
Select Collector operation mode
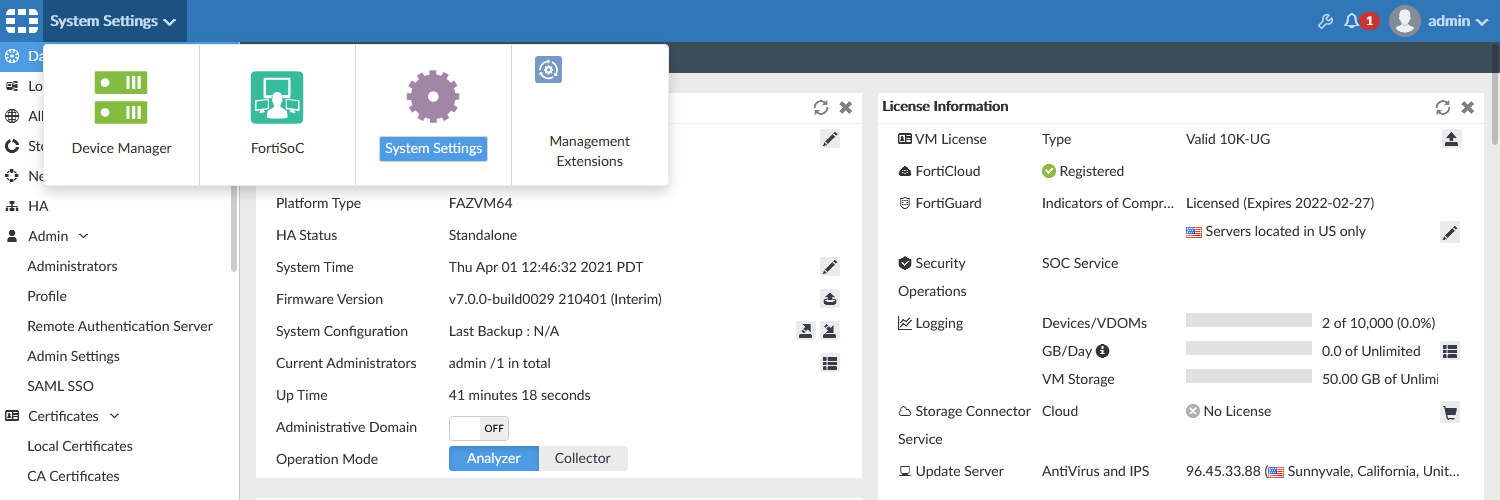coord(583,459)
